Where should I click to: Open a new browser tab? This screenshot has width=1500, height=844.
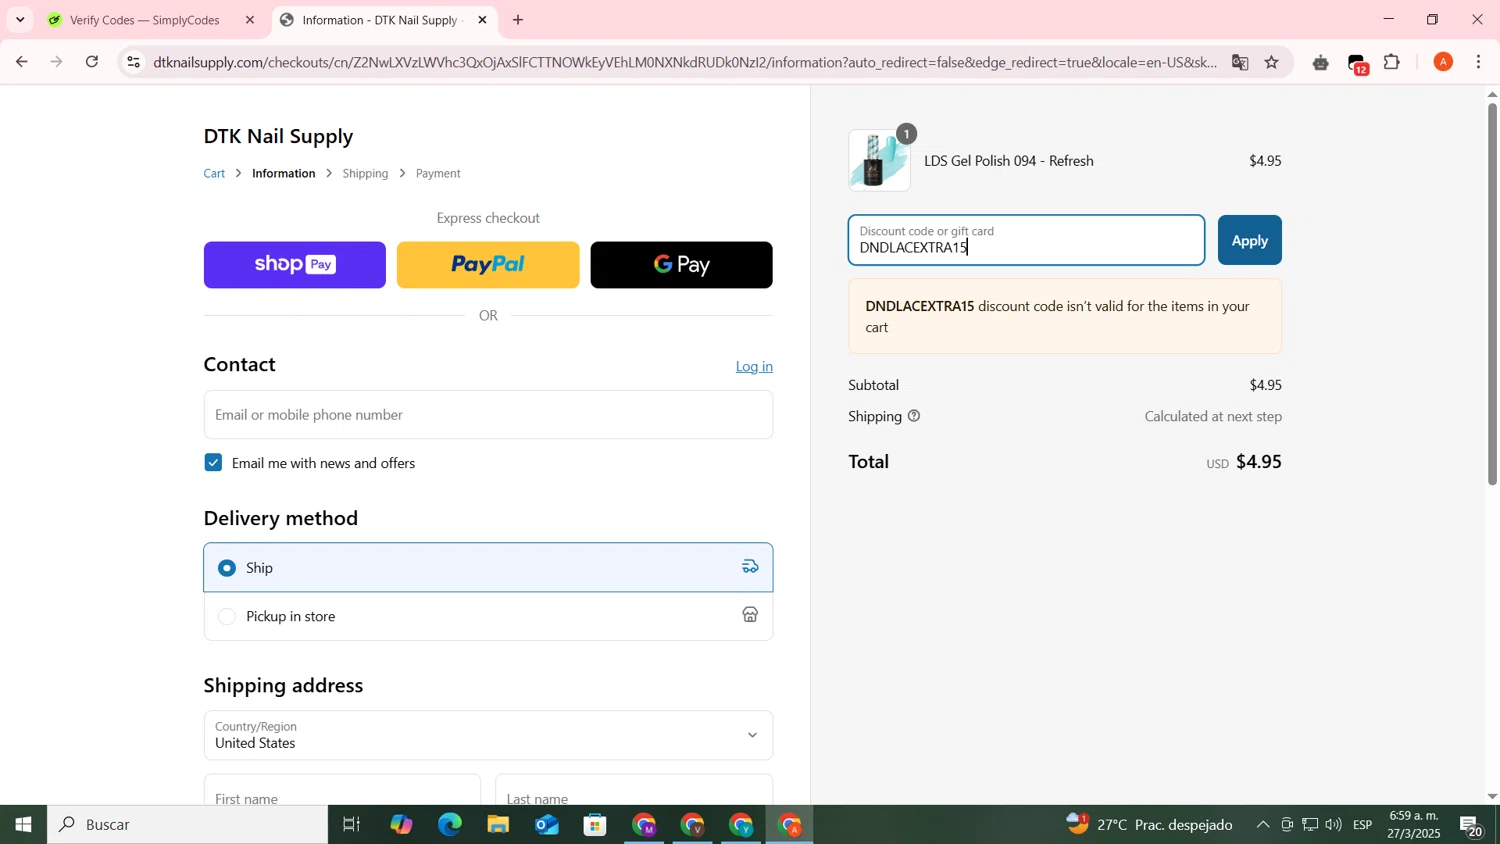click(518, 20)
